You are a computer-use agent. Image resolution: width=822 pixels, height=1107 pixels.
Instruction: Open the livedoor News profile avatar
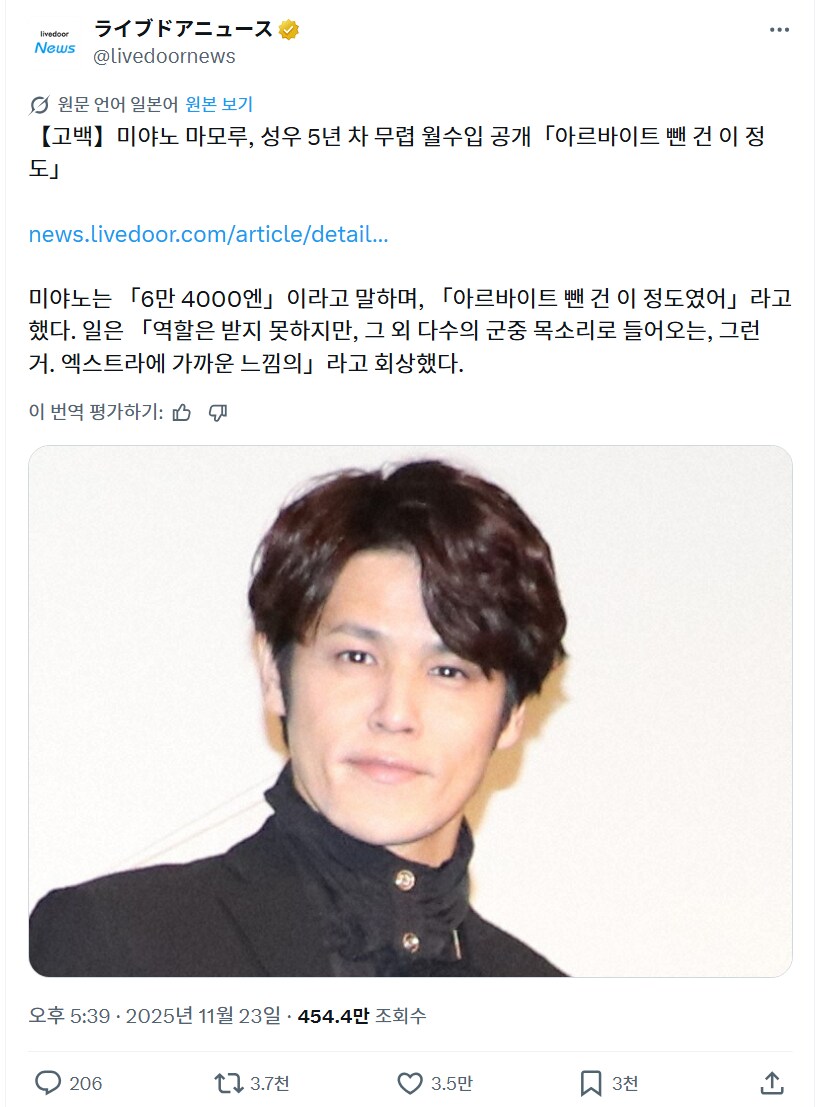pos(55,42)
